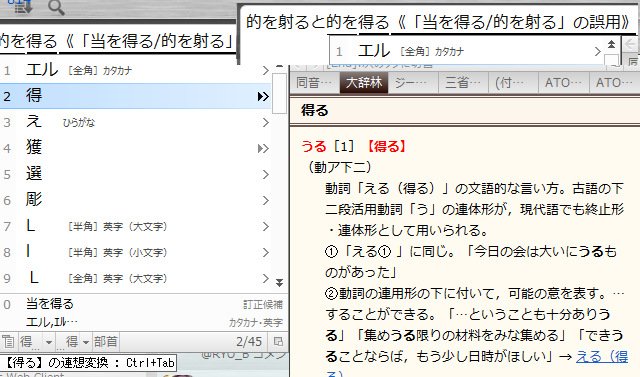
Task: Switch to the 同音… dictionary tab
Action: coord(314,83)
